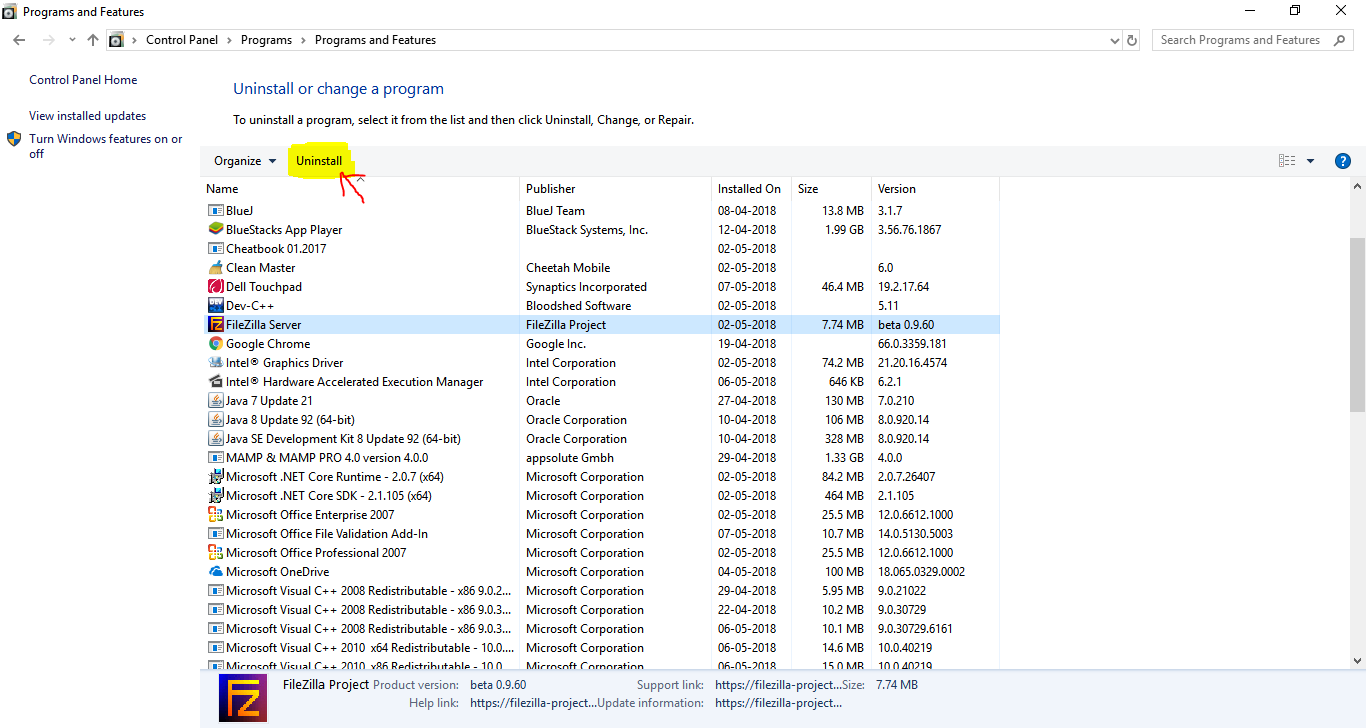Open View installed updates link
The image size is (1366, 728).
(87, 116)
